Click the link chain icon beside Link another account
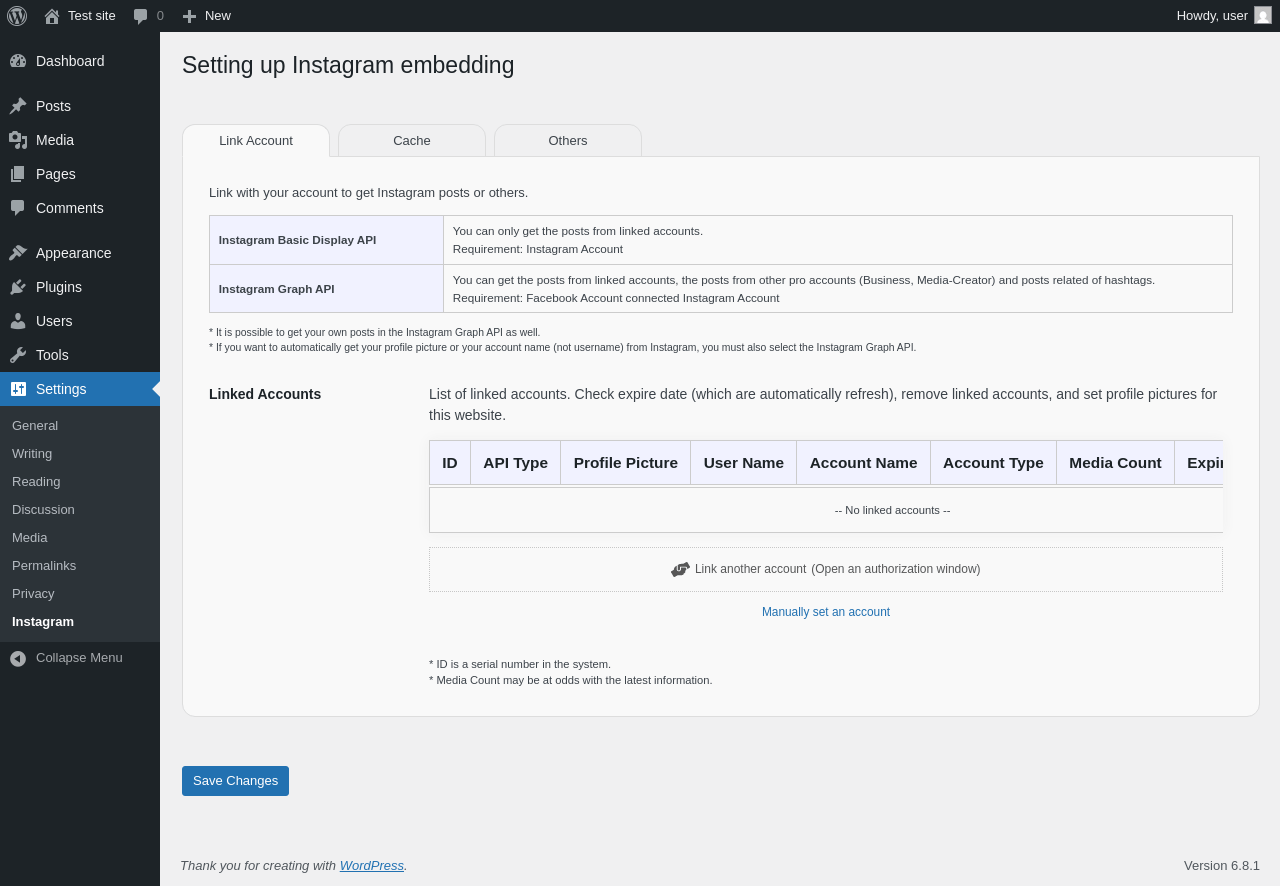 (680, 569)
